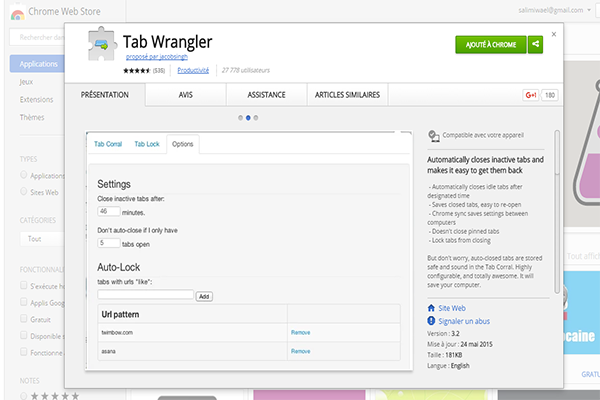This screenshot has height=400, width=600.
Task: Click the Site Web home icon
Action: (431, 308)
